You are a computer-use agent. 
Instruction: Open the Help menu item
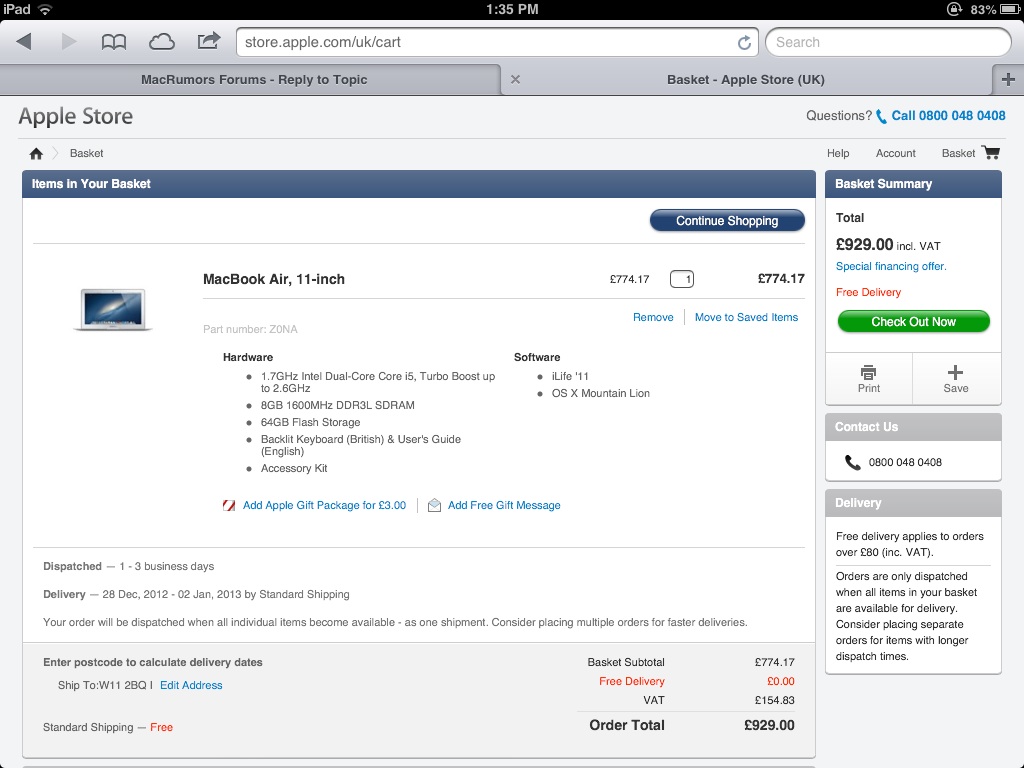coord(838,153)
